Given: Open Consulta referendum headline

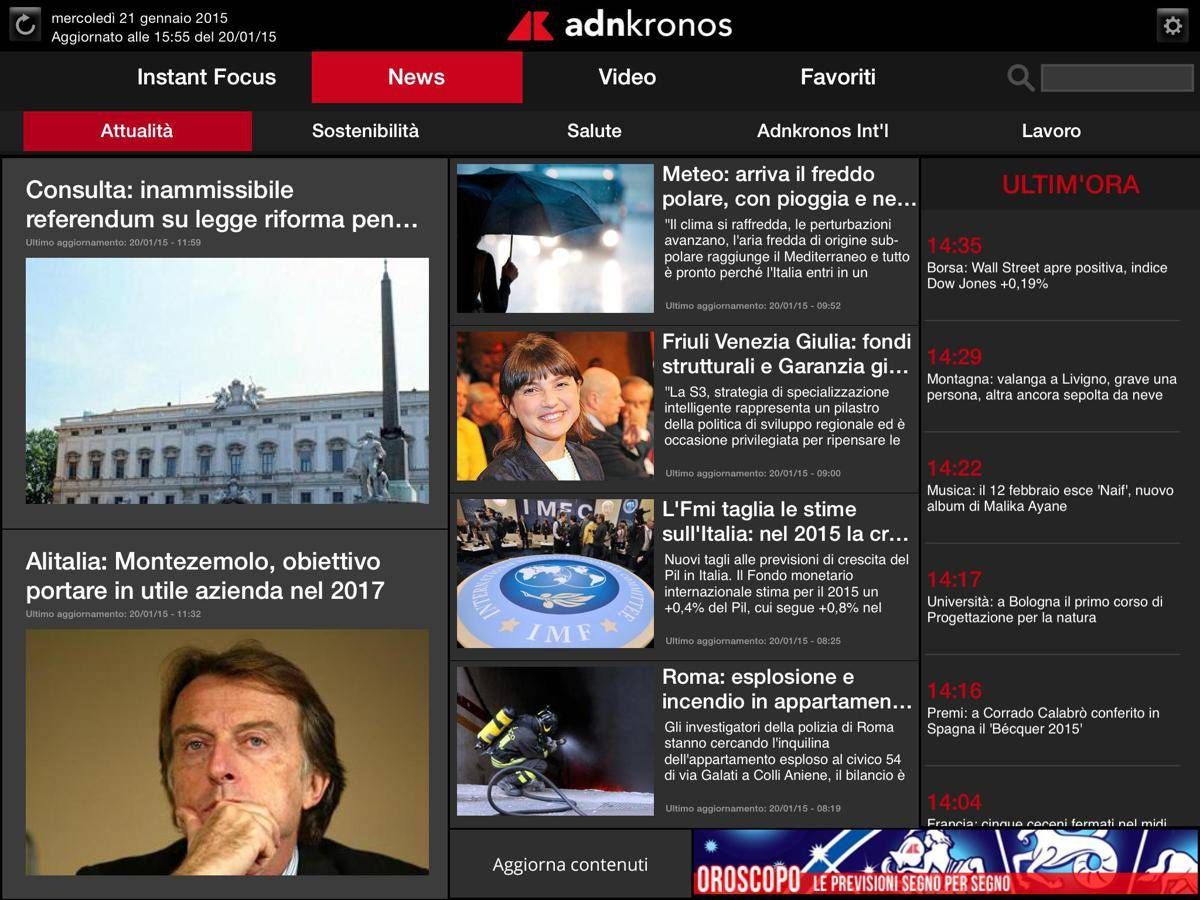Looking at the screenshot, I should 222,204.
